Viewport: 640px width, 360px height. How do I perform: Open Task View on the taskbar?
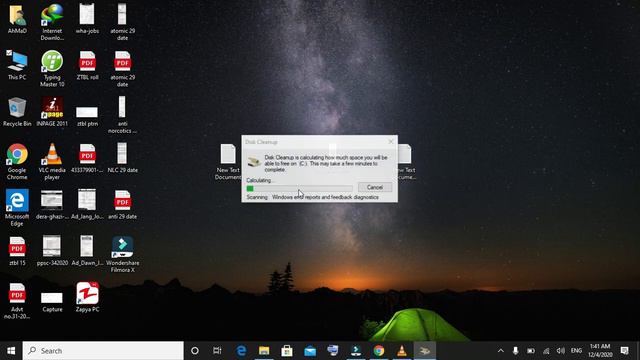pos(217,351)
